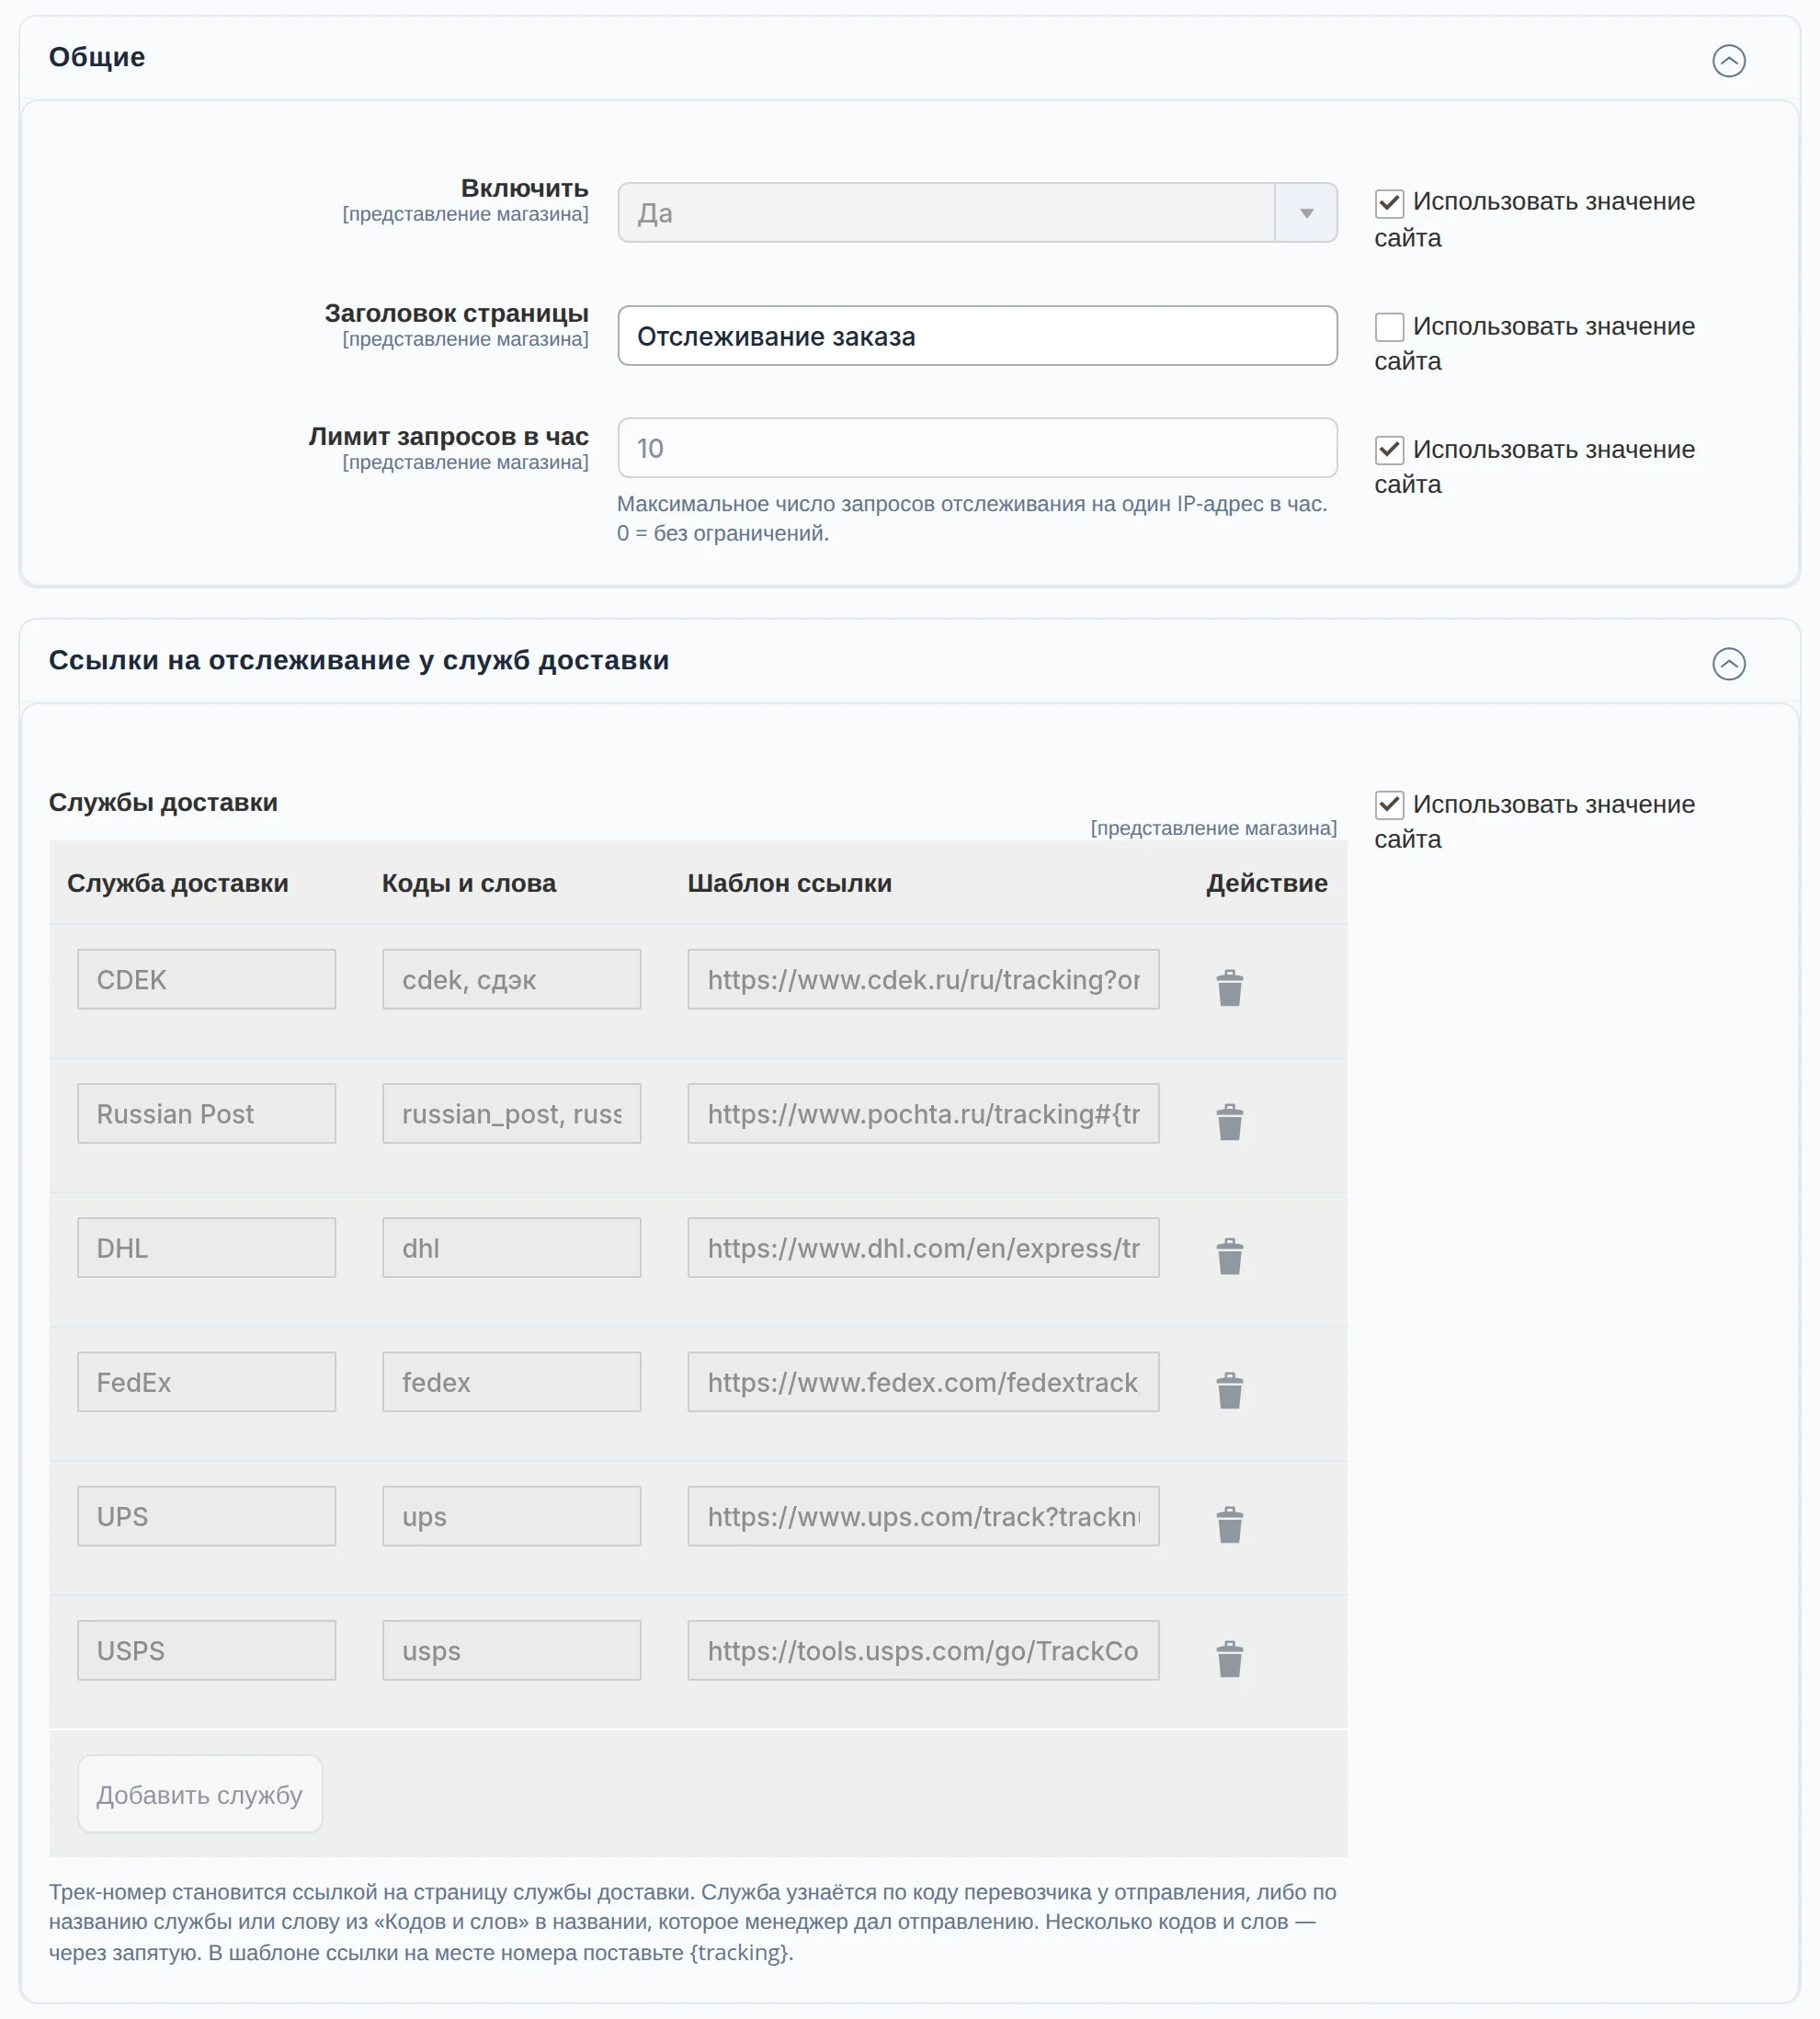
Task: Toggle use-site-value for Лимит запросов в час
Action: click(x=1389, y=450)
